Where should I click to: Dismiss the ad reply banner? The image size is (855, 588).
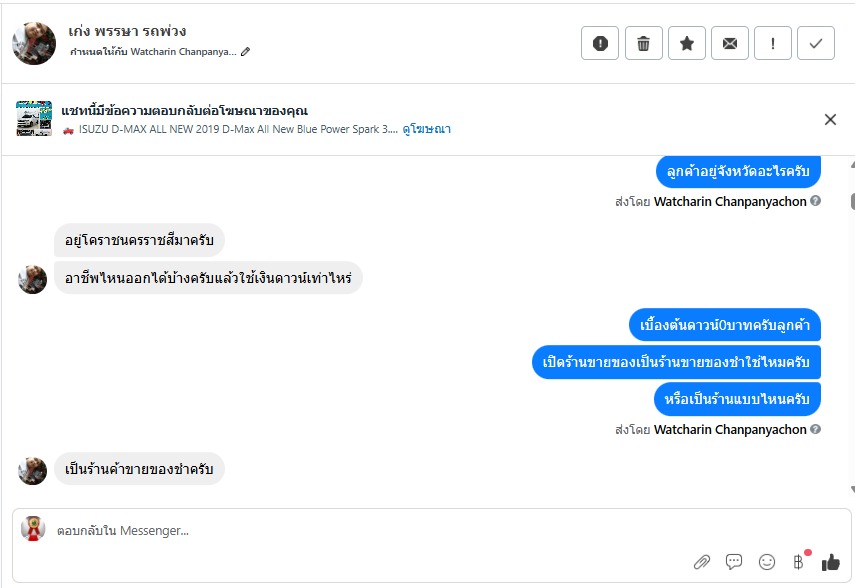click(830, 119)
